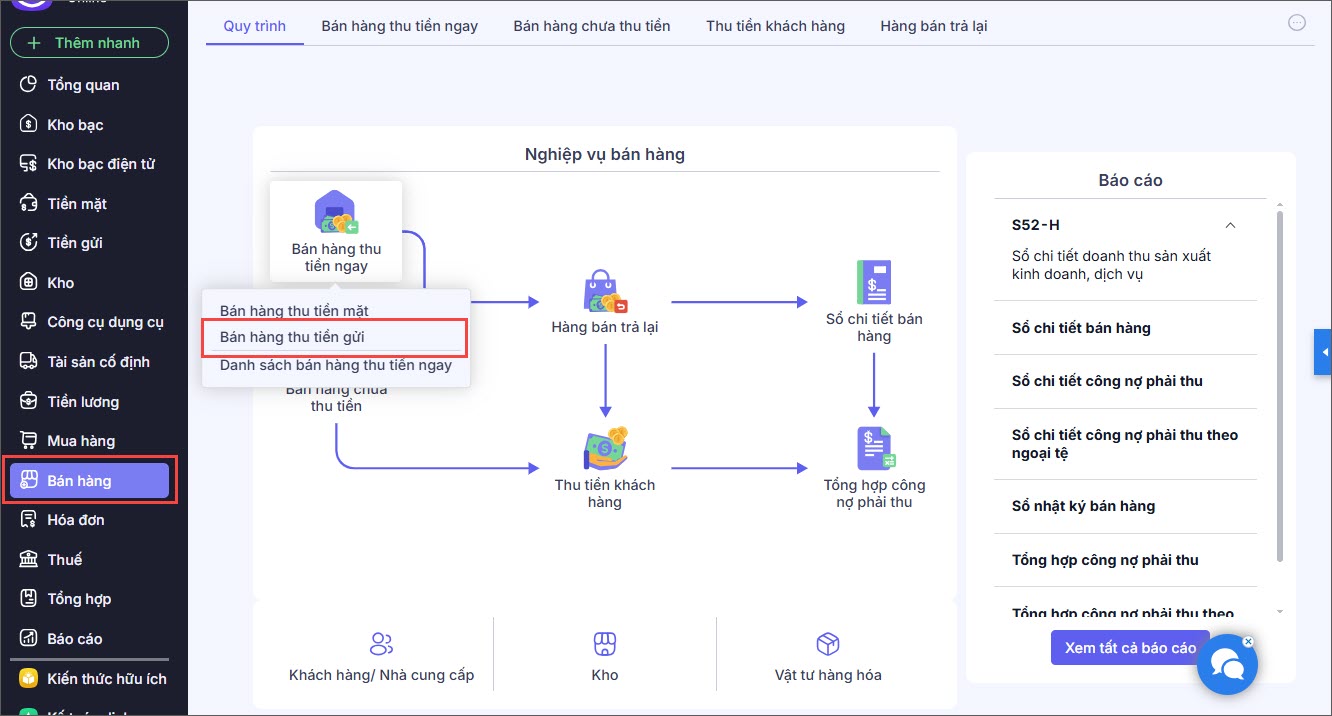
Task: Open the Sổ nhật ký bán hàng report link
Action: point(1083,506)
